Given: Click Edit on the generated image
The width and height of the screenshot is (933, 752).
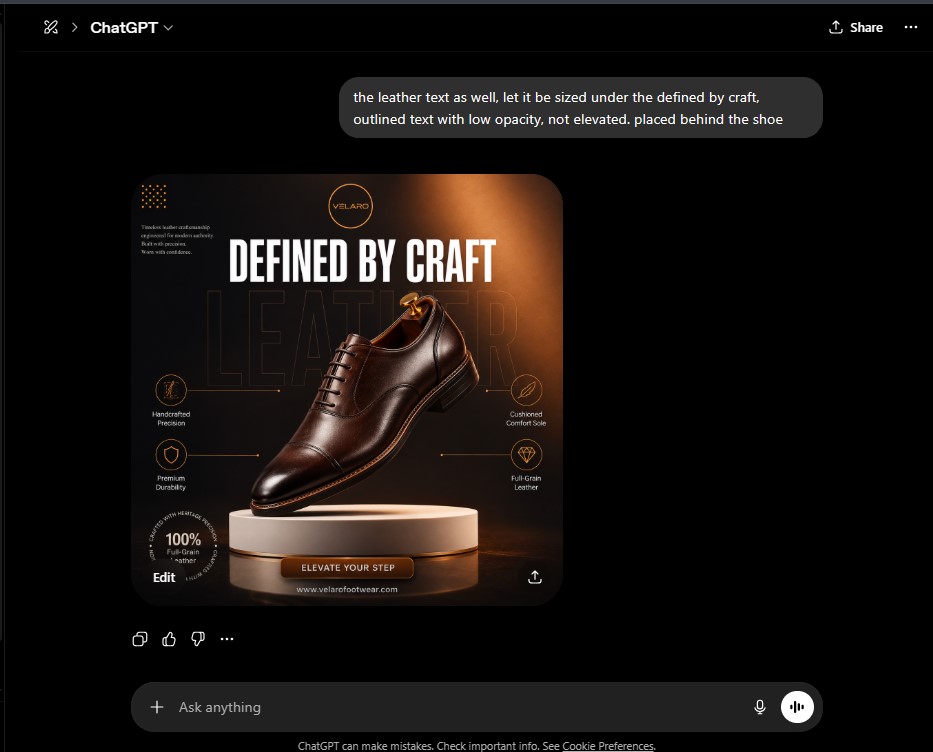Looking at the screenshot, I should [x=164, y=577].
